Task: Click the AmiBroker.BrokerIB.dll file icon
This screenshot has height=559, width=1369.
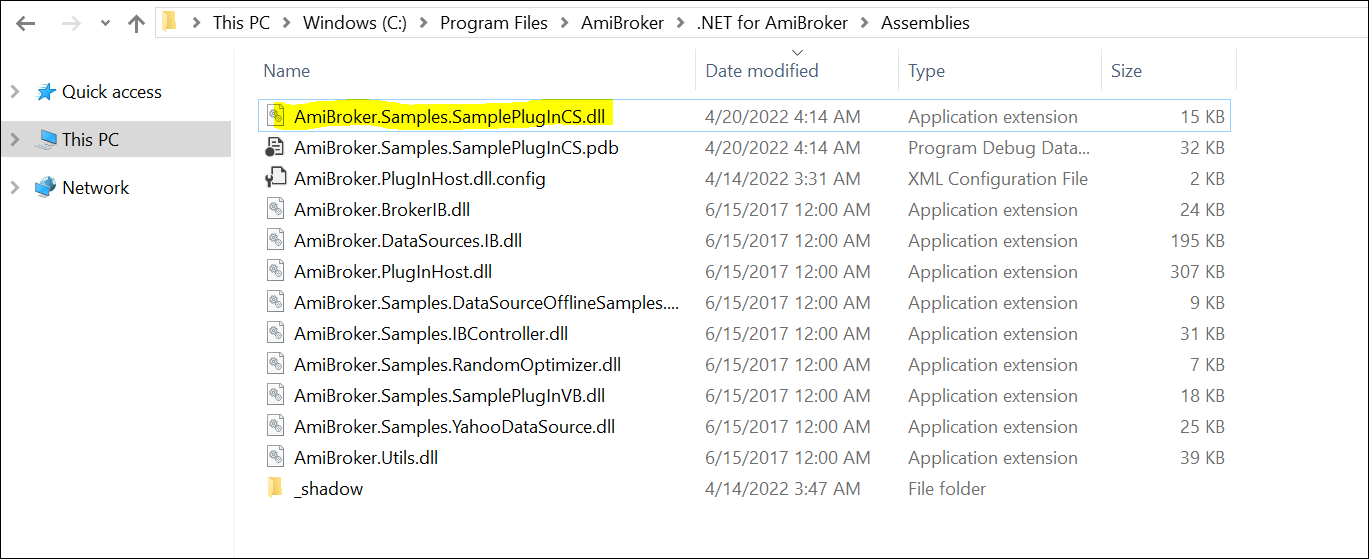Action: pyautogui.click(x=276, y=210)
